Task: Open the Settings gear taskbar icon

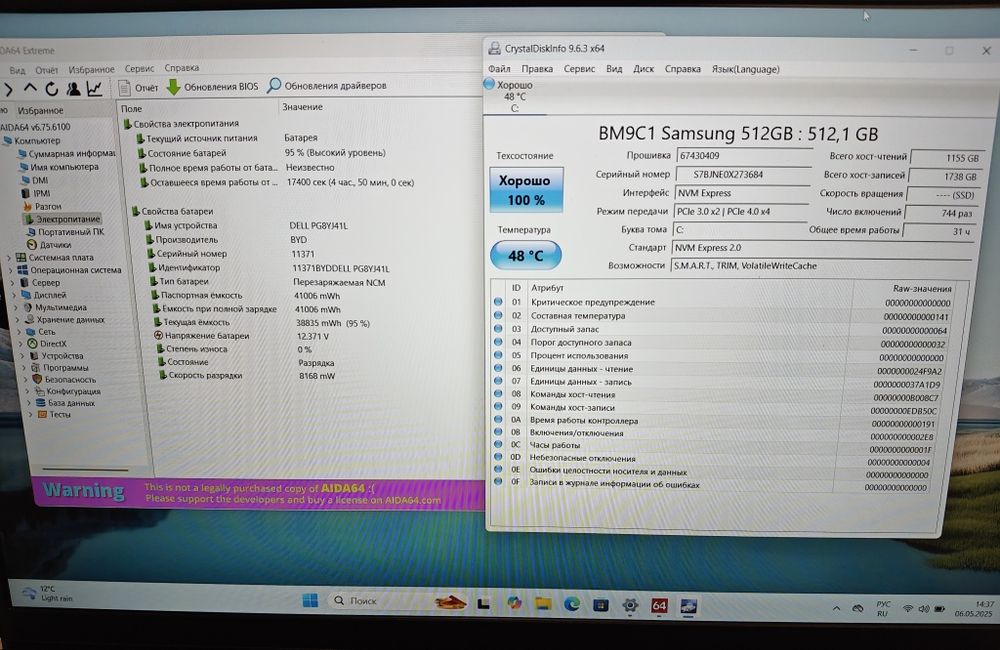Action: [x=630, y=605]
